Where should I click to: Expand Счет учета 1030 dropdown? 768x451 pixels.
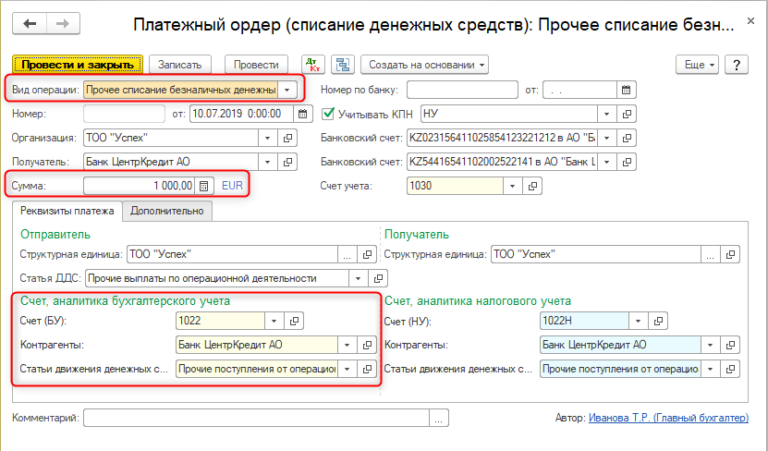coord(514,186)
